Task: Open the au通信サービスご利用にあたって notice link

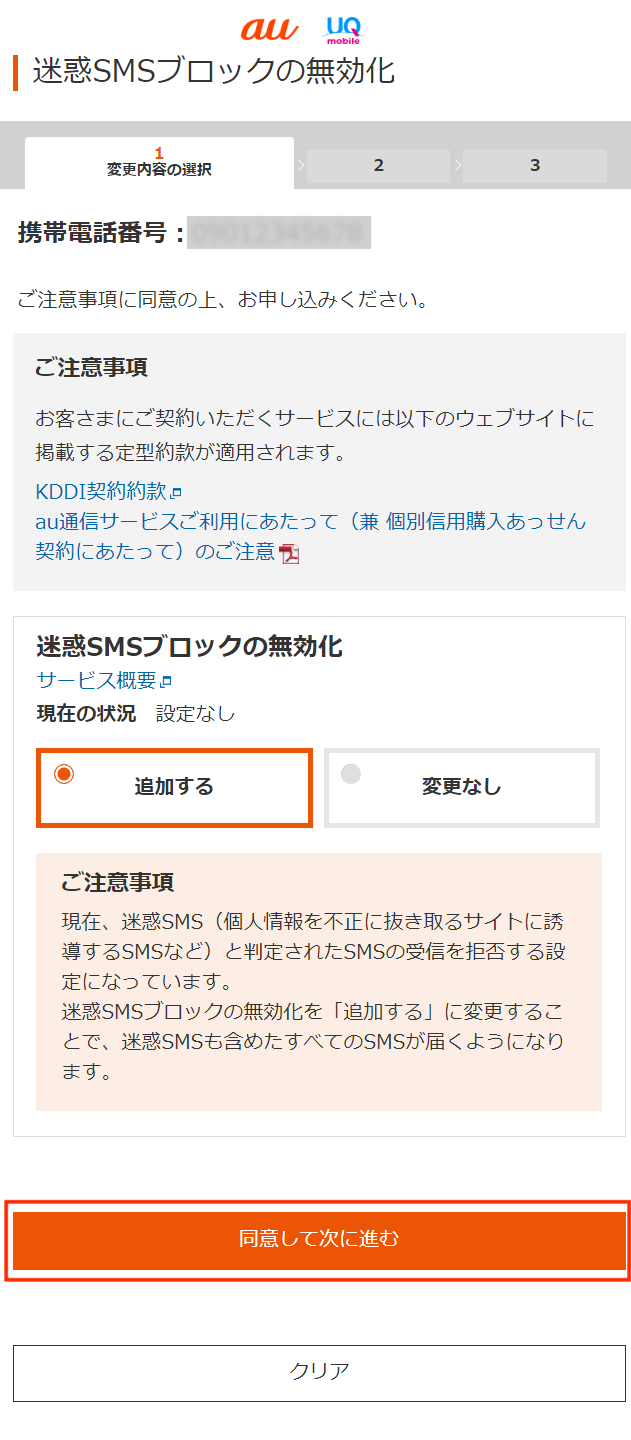Action: (310, 522)
